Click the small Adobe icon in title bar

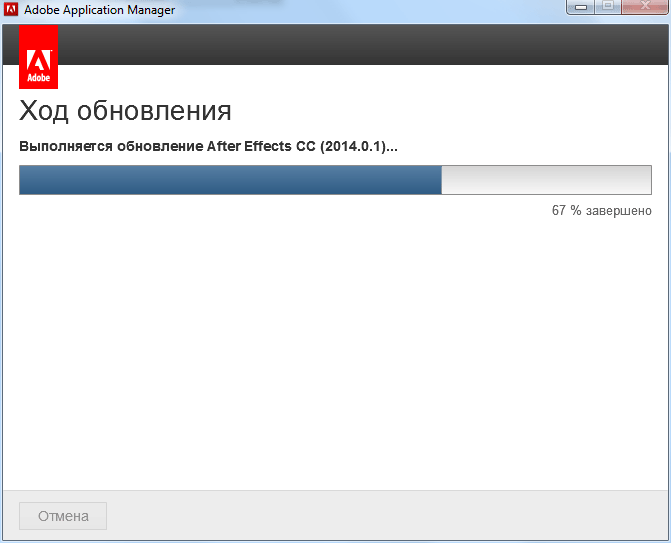coord(12,10)
